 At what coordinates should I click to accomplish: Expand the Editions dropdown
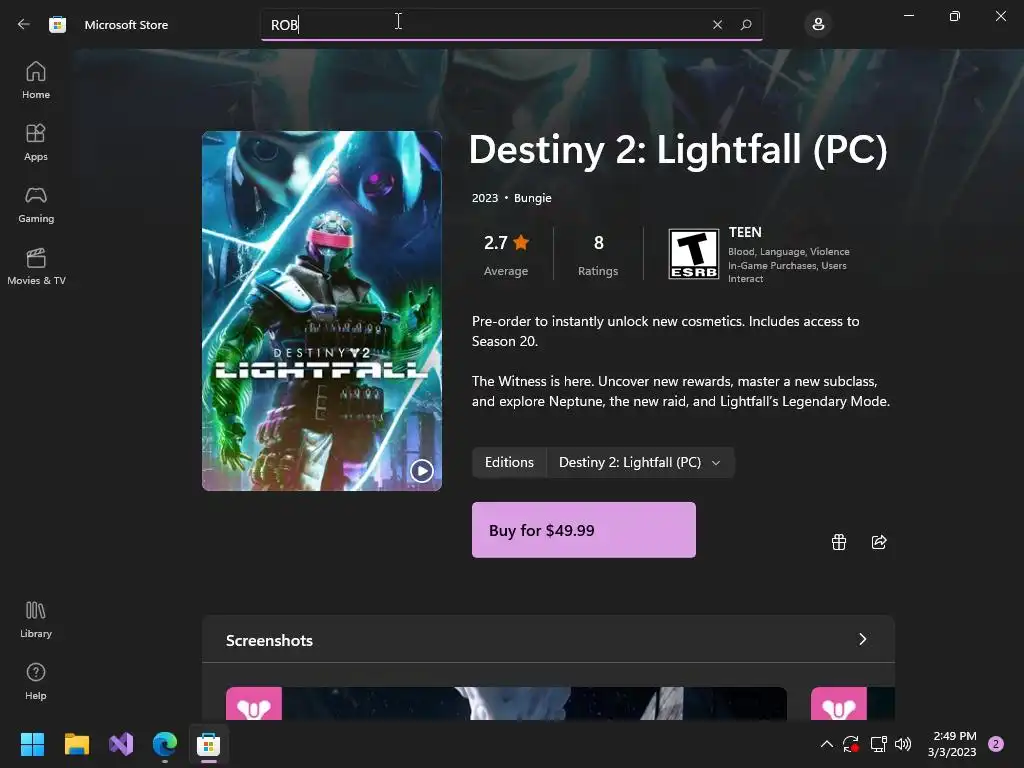639,462
